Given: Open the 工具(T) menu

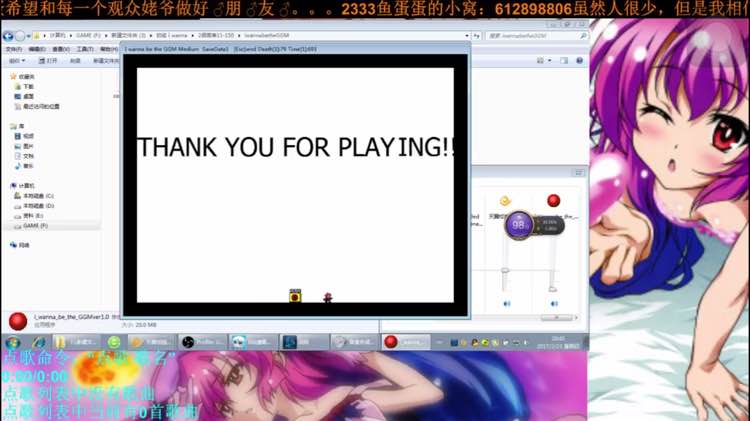Looking at the screenshot, I should pyautogui.click(x=85, y=49).
